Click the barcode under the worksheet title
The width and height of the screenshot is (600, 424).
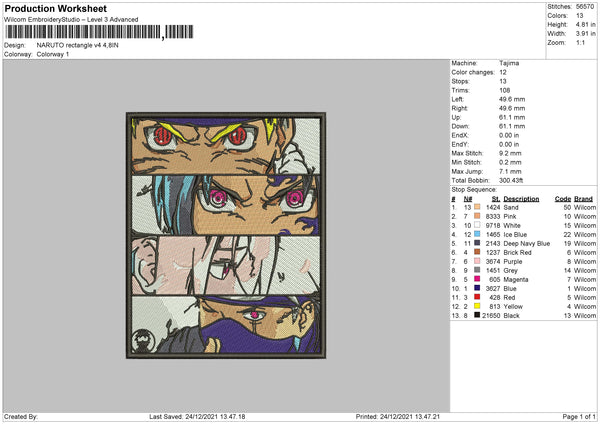(x=99, y=32)
